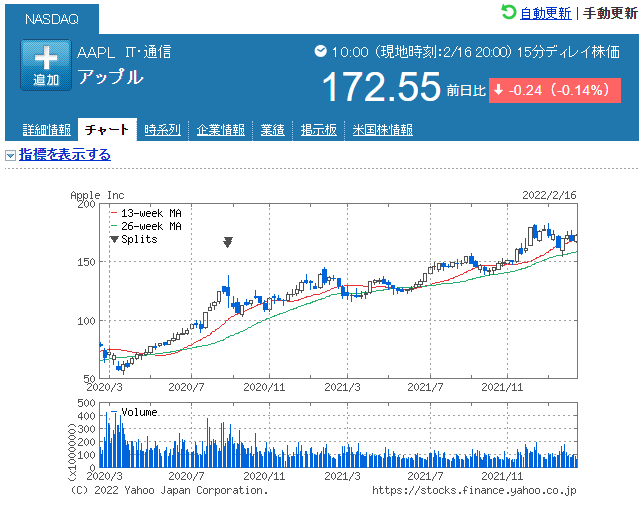Click the AAPL ticker text

click(96, 52)
